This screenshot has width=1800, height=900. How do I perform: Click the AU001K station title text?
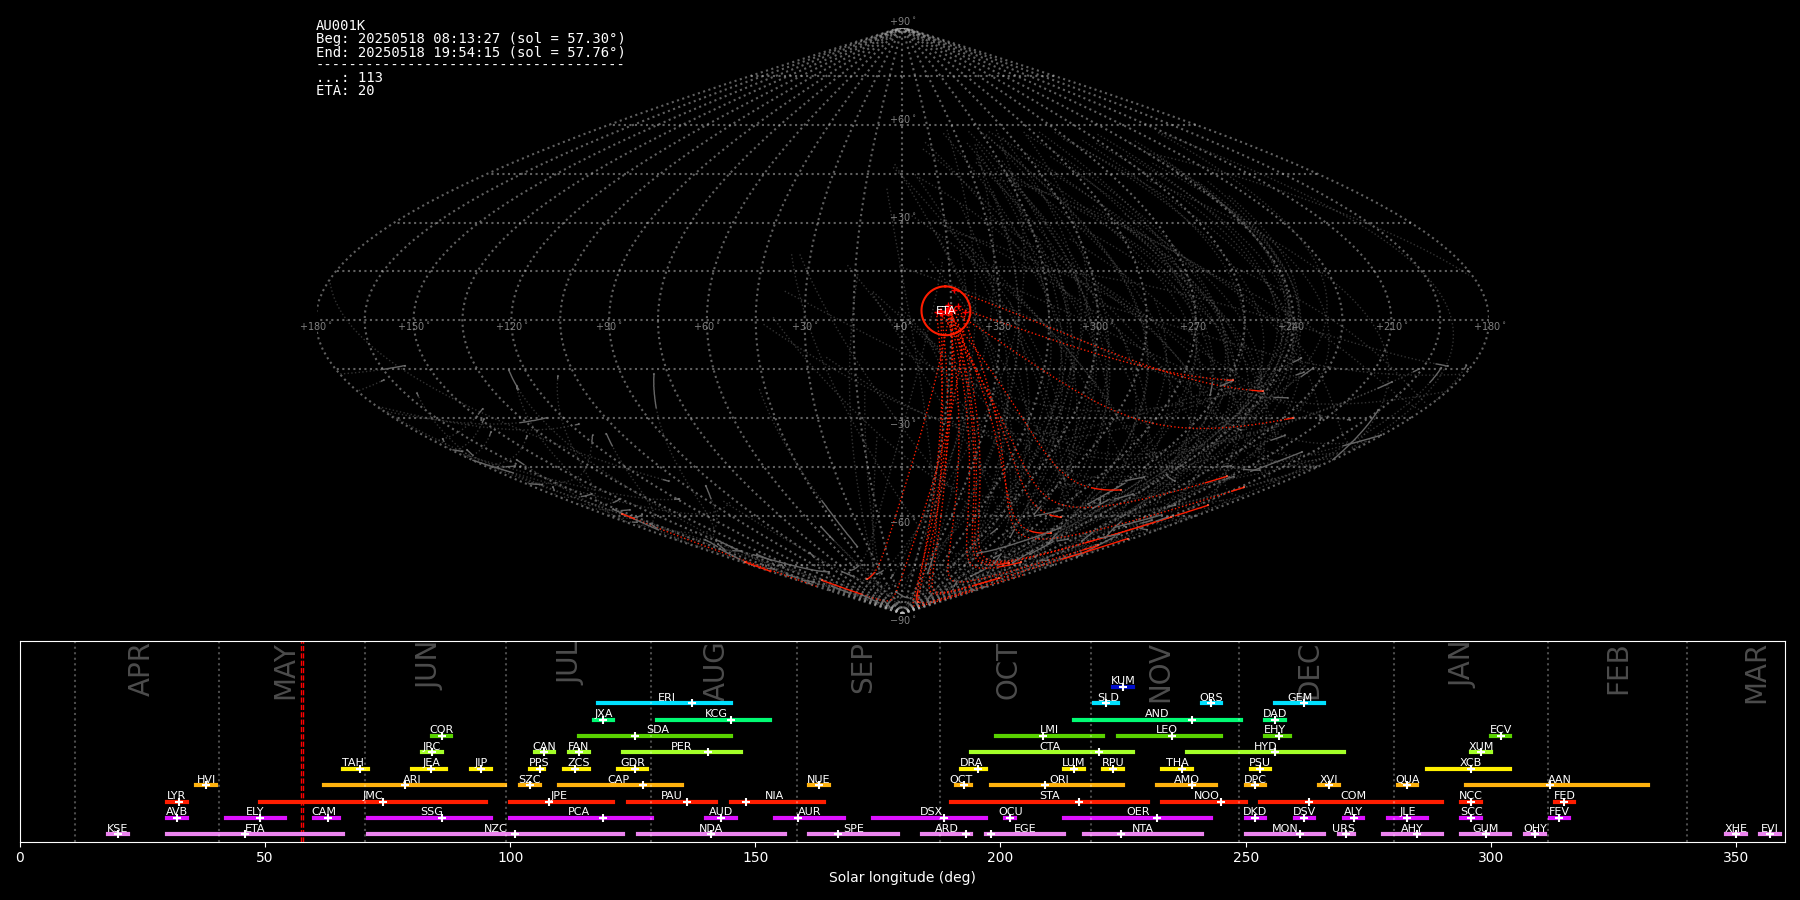pyautogui.click(x=341, y=26)
